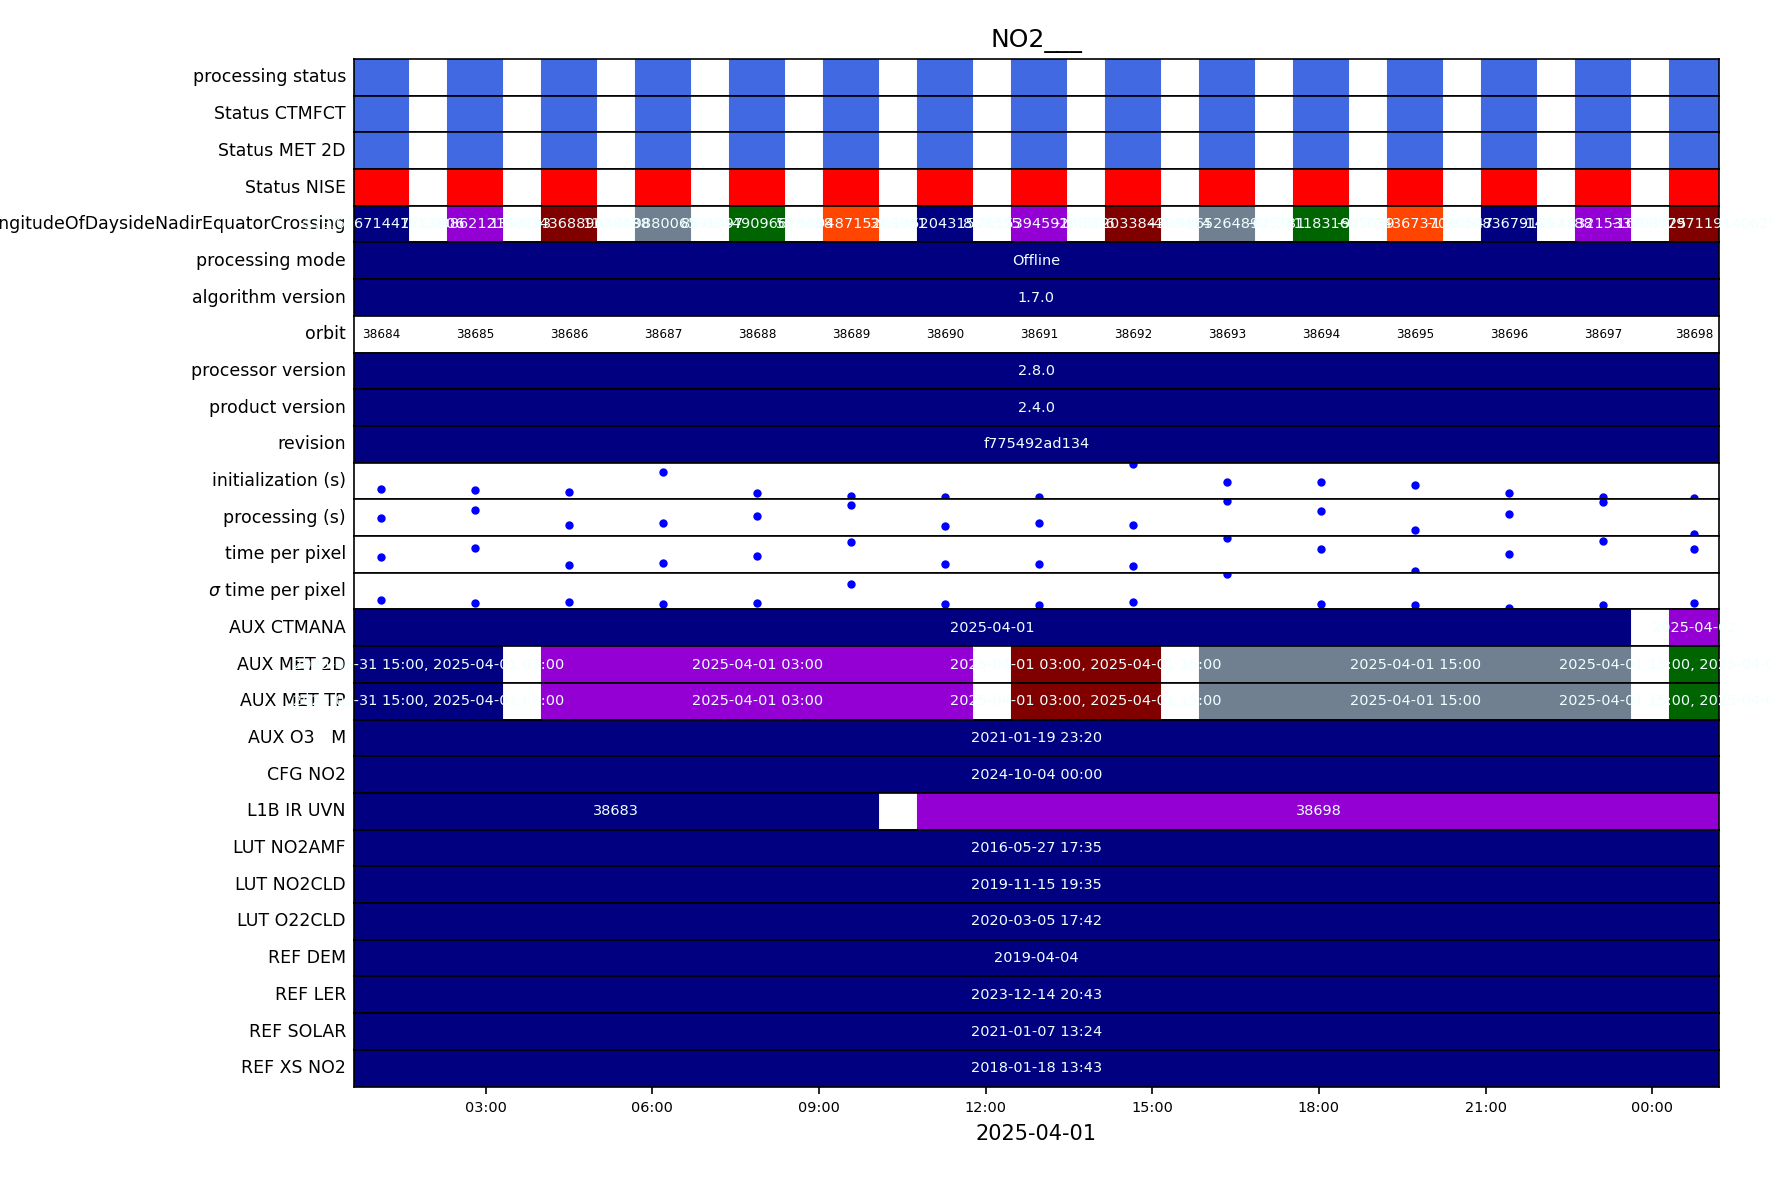
Task: Click the 21:00 time axis tick label
Action: pos(1485,1107)
